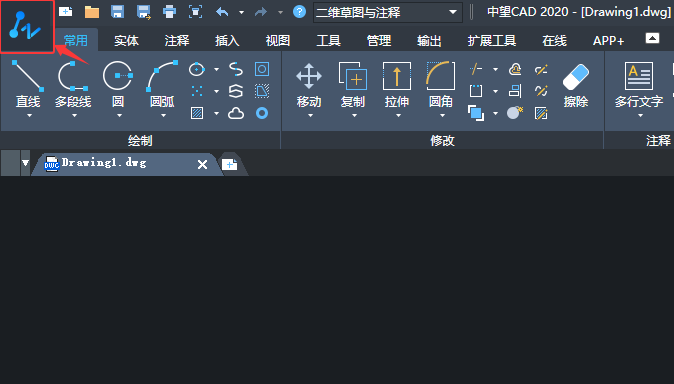
Task: Select the 拉伸 stretch tool
Action: 397,84
